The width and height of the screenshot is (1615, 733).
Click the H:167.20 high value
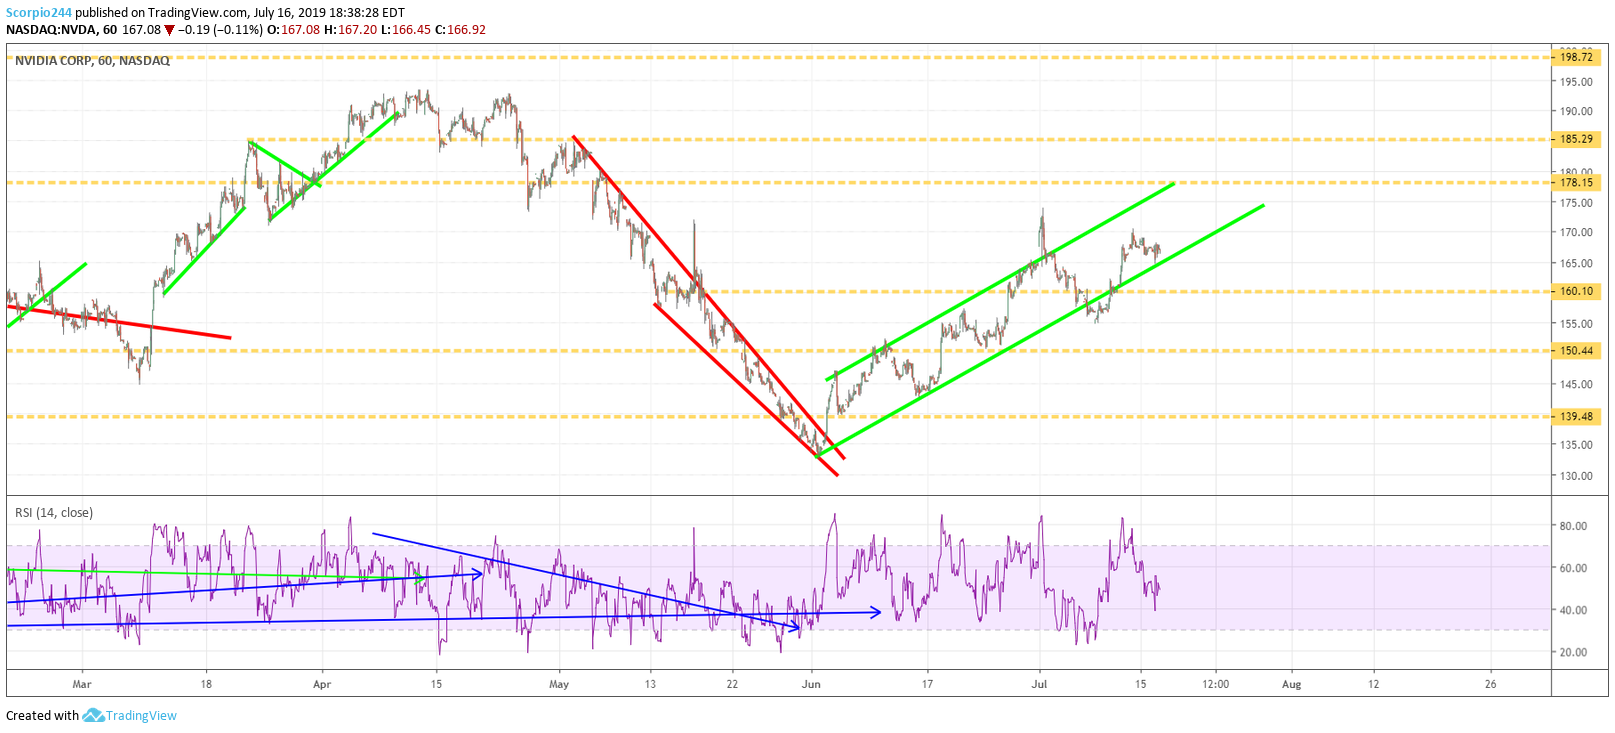[x=351, y=30]
